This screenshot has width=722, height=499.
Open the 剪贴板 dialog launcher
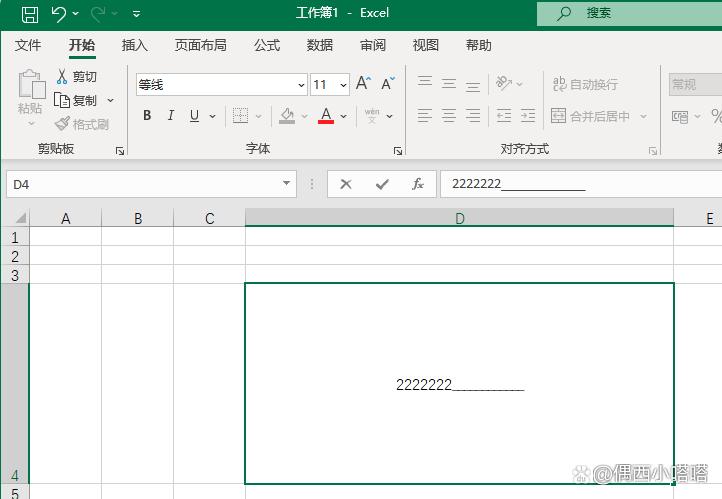pyautogui.click(x=120, y=151)
